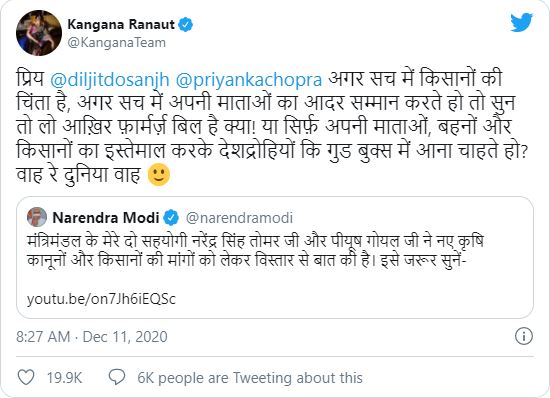Click the smiley emoji in tweet
Screen dimensions: 550x398
point(159,175)
